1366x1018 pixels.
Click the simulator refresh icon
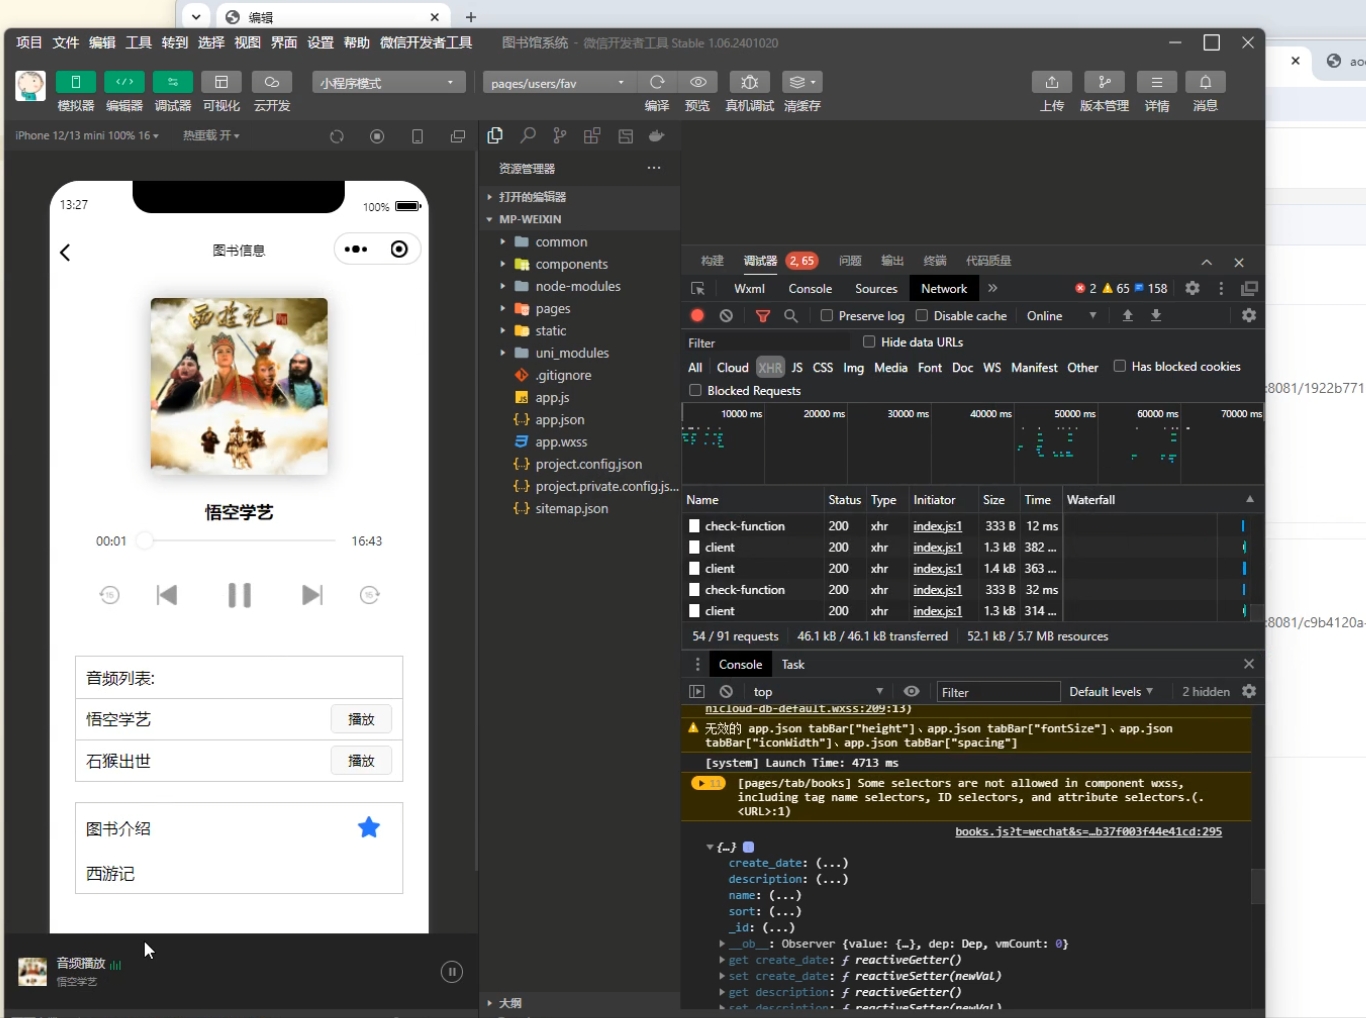coord(337,136)
